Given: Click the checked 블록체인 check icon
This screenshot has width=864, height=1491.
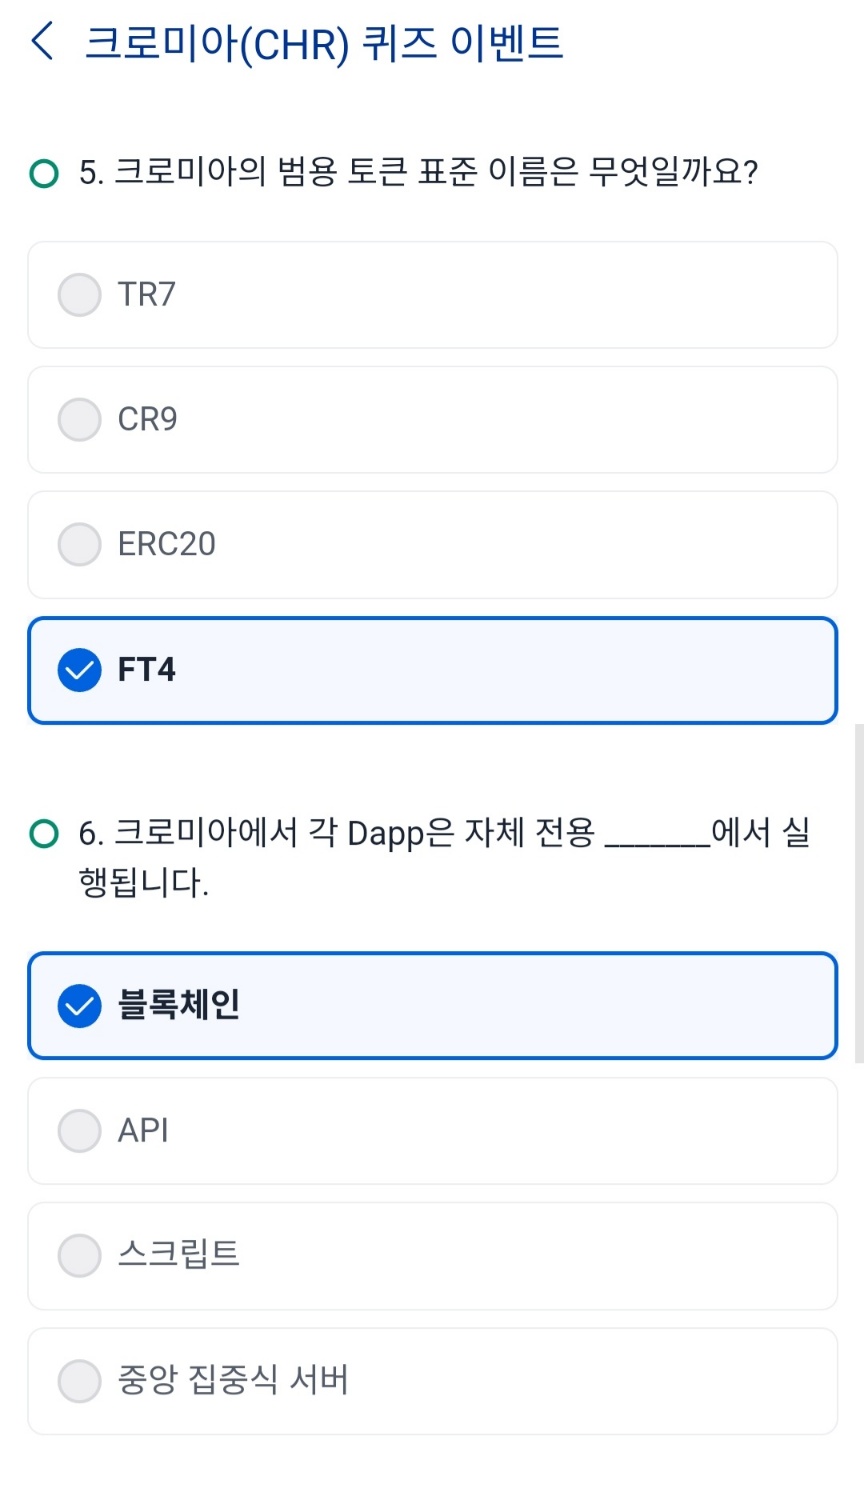Looking at the screenshot, I should pos(80,1006).
